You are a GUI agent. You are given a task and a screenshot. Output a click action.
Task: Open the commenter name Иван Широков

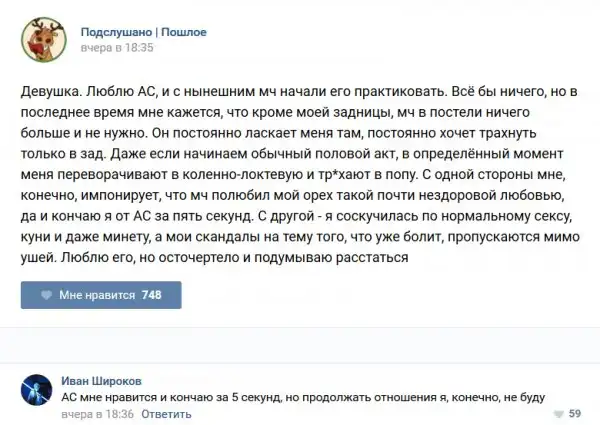coord(103,381)
